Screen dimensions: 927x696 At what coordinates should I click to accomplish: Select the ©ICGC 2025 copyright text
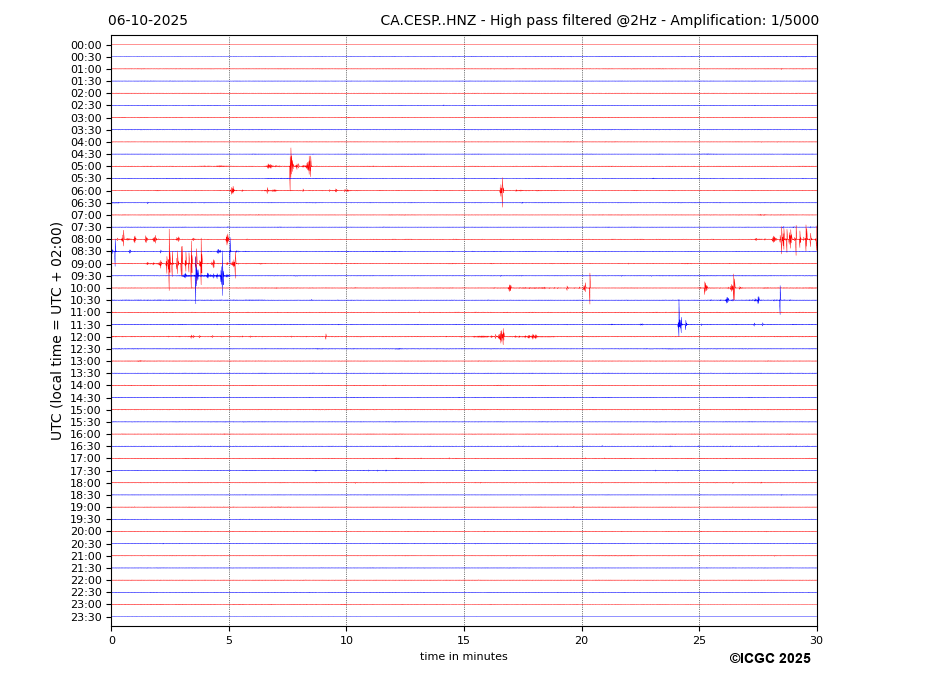pos(769,658)
